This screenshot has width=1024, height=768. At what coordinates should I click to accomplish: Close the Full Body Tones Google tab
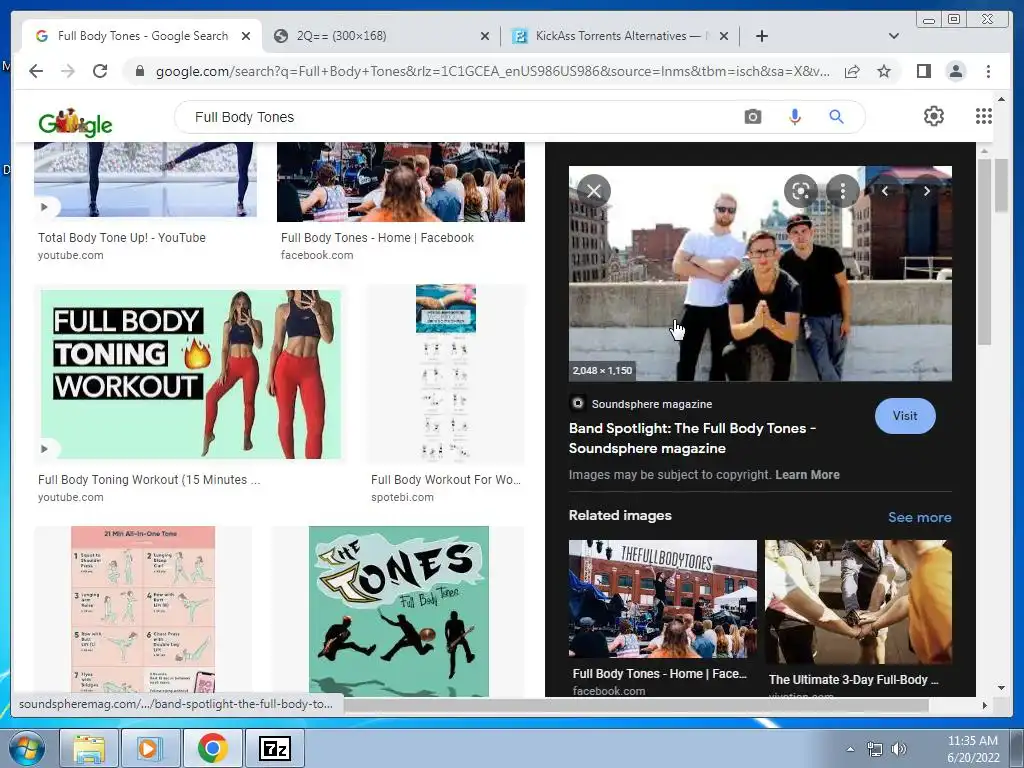pyautogui.click(x=246, y=36)
